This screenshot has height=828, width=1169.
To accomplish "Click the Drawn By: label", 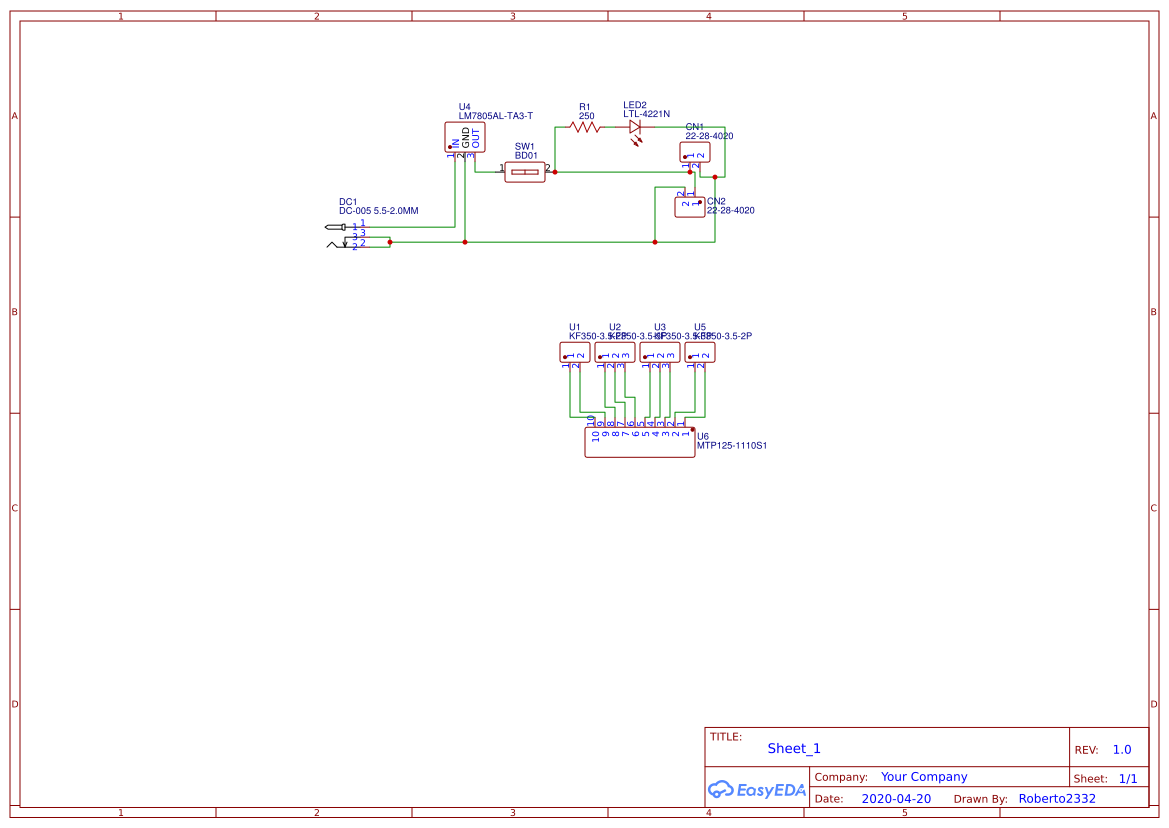I will click(x=980, y=799).
